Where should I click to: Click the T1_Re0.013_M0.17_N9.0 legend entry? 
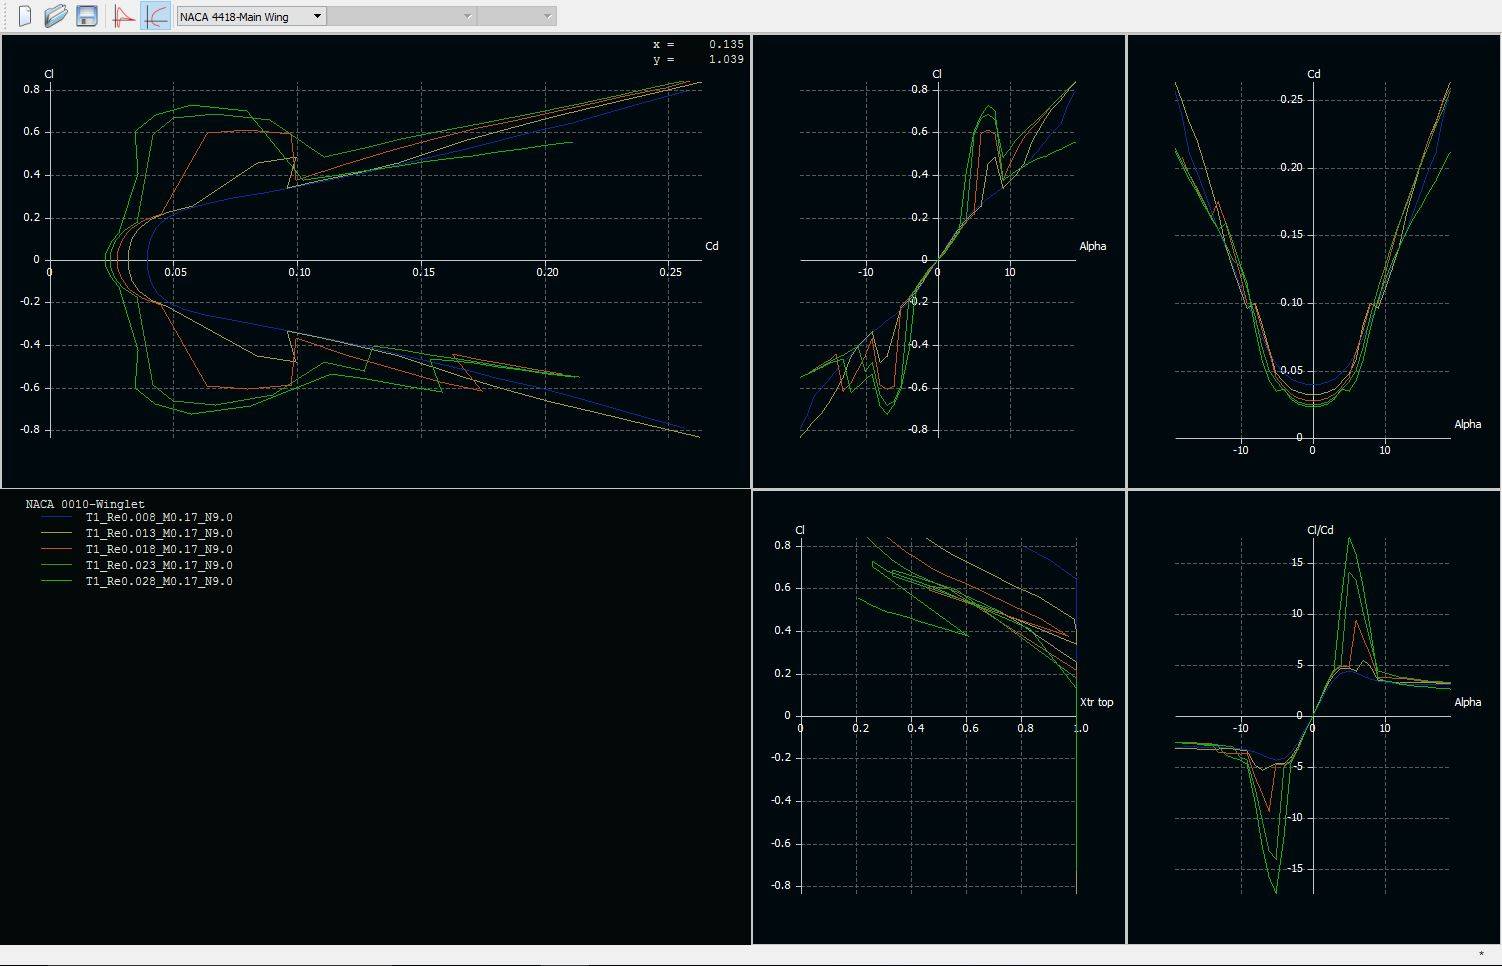(x=159, y=534)
